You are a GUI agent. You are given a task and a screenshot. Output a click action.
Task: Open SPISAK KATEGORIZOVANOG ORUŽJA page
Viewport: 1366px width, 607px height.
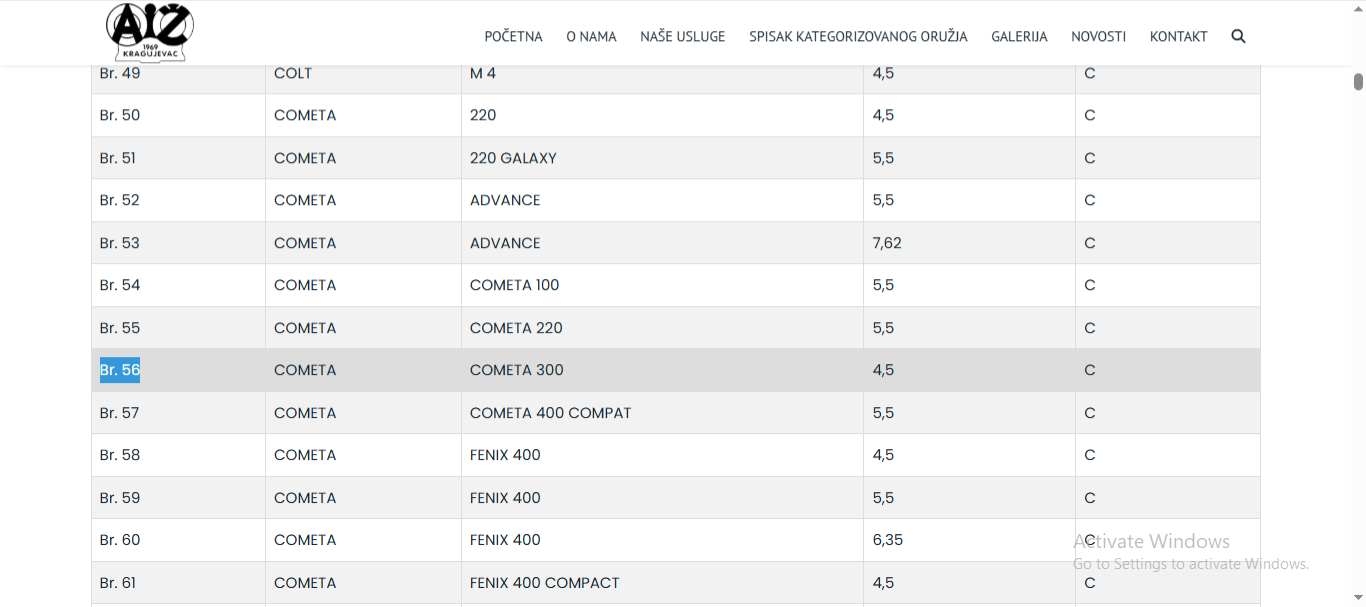pyautogui.click(x=858, y=36)
